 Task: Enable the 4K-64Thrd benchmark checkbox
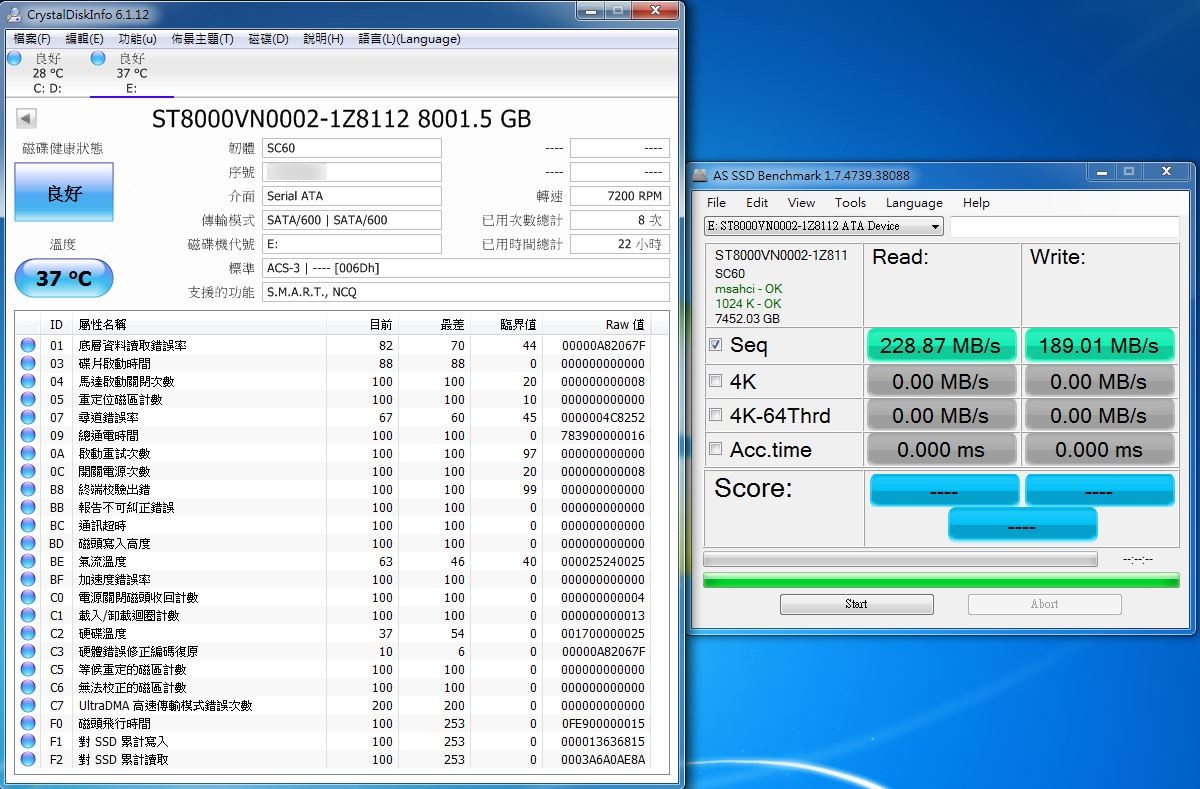pos(715,414)
